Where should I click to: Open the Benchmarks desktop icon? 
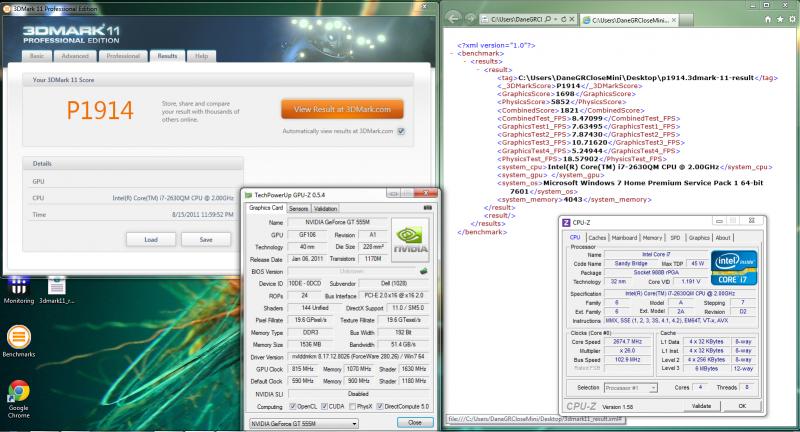coord(19,341)
